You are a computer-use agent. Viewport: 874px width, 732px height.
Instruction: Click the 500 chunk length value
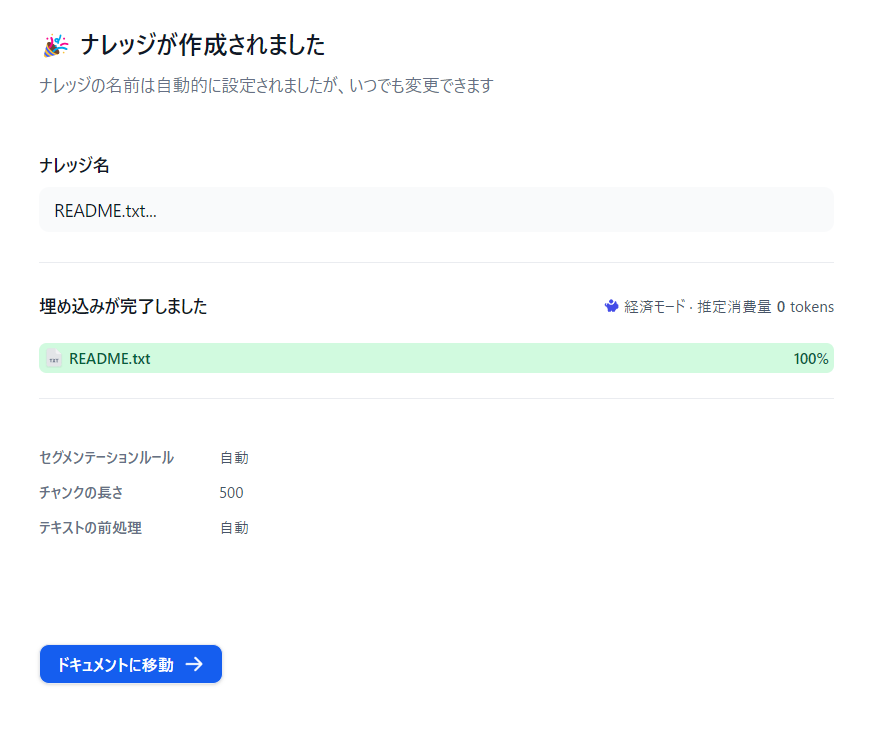pos(231,493)
